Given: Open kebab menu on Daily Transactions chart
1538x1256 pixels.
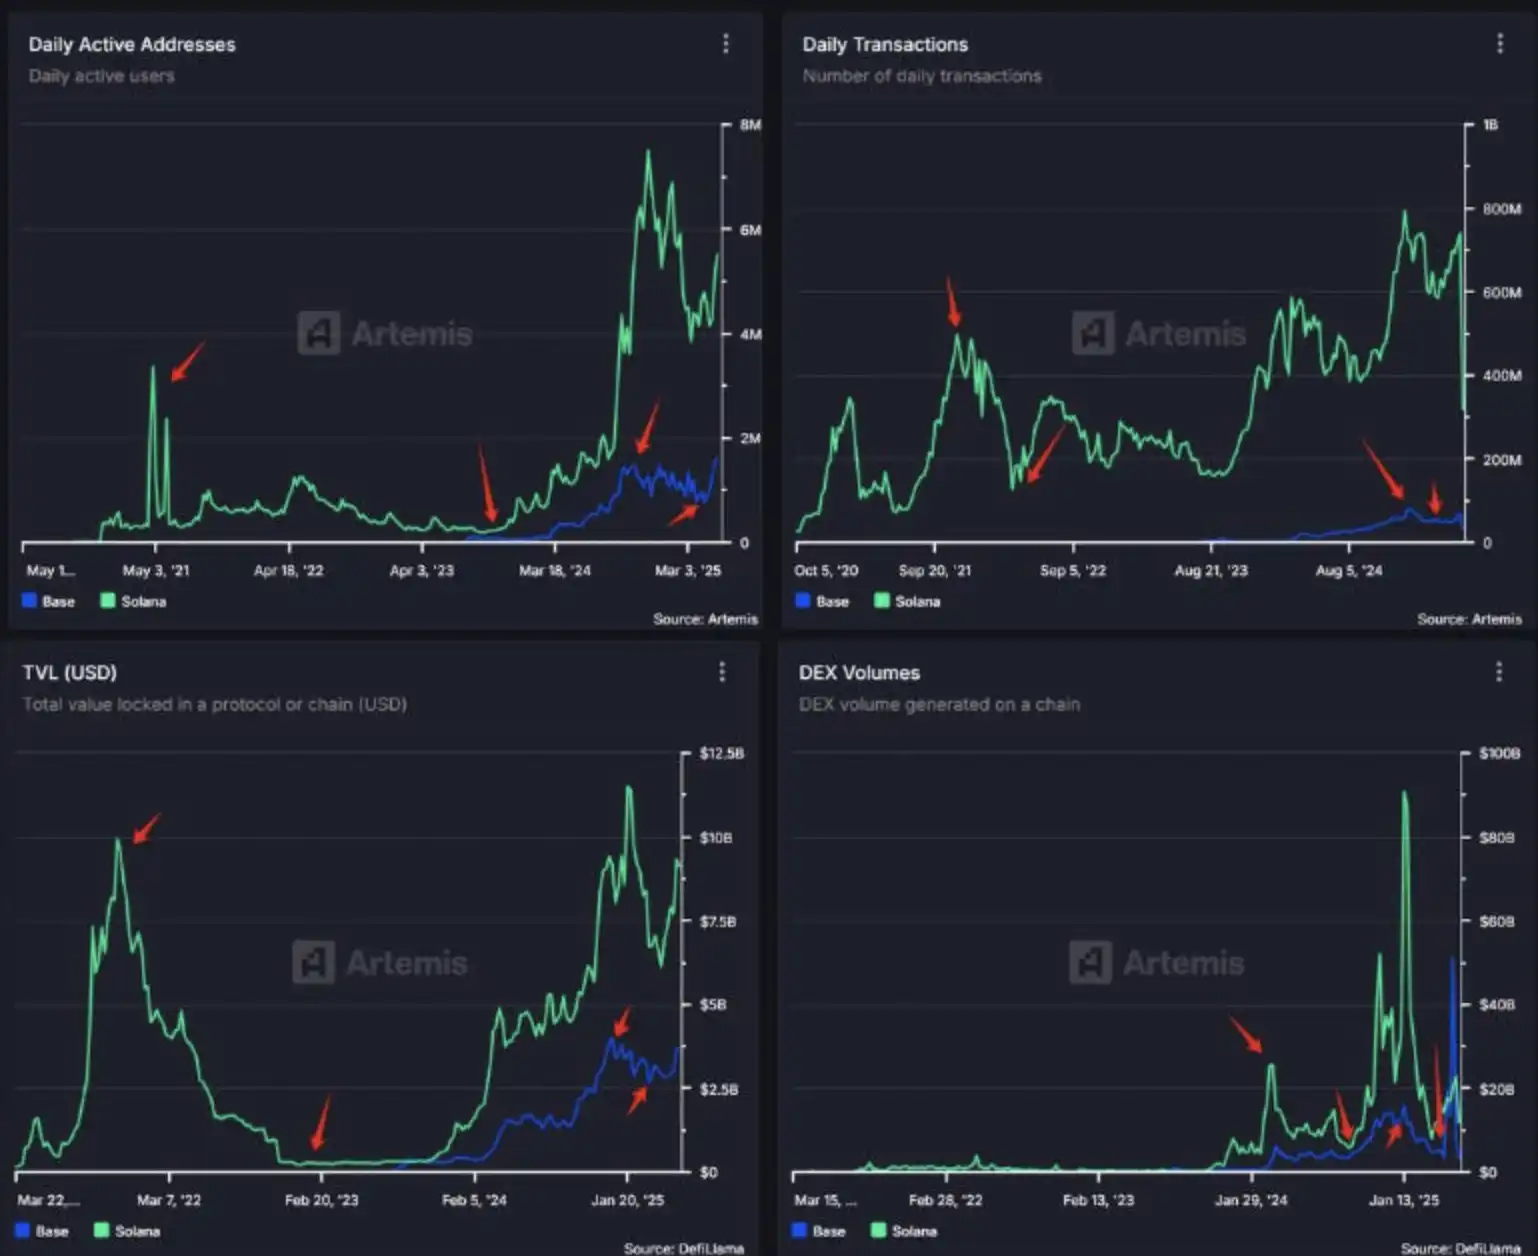Looking at the screenshot, I should tap(1499, 44).
